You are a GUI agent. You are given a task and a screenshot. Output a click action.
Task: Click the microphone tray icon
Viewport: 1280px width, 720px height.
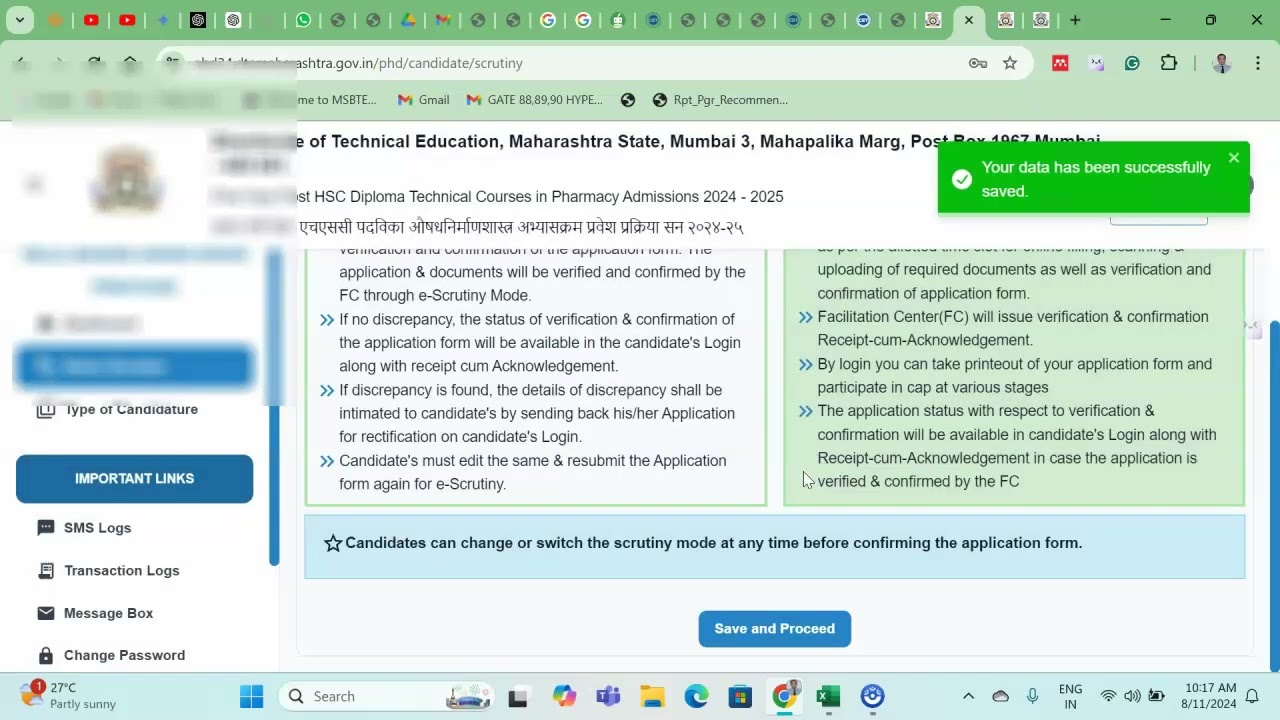click(x=1033, y=696)
